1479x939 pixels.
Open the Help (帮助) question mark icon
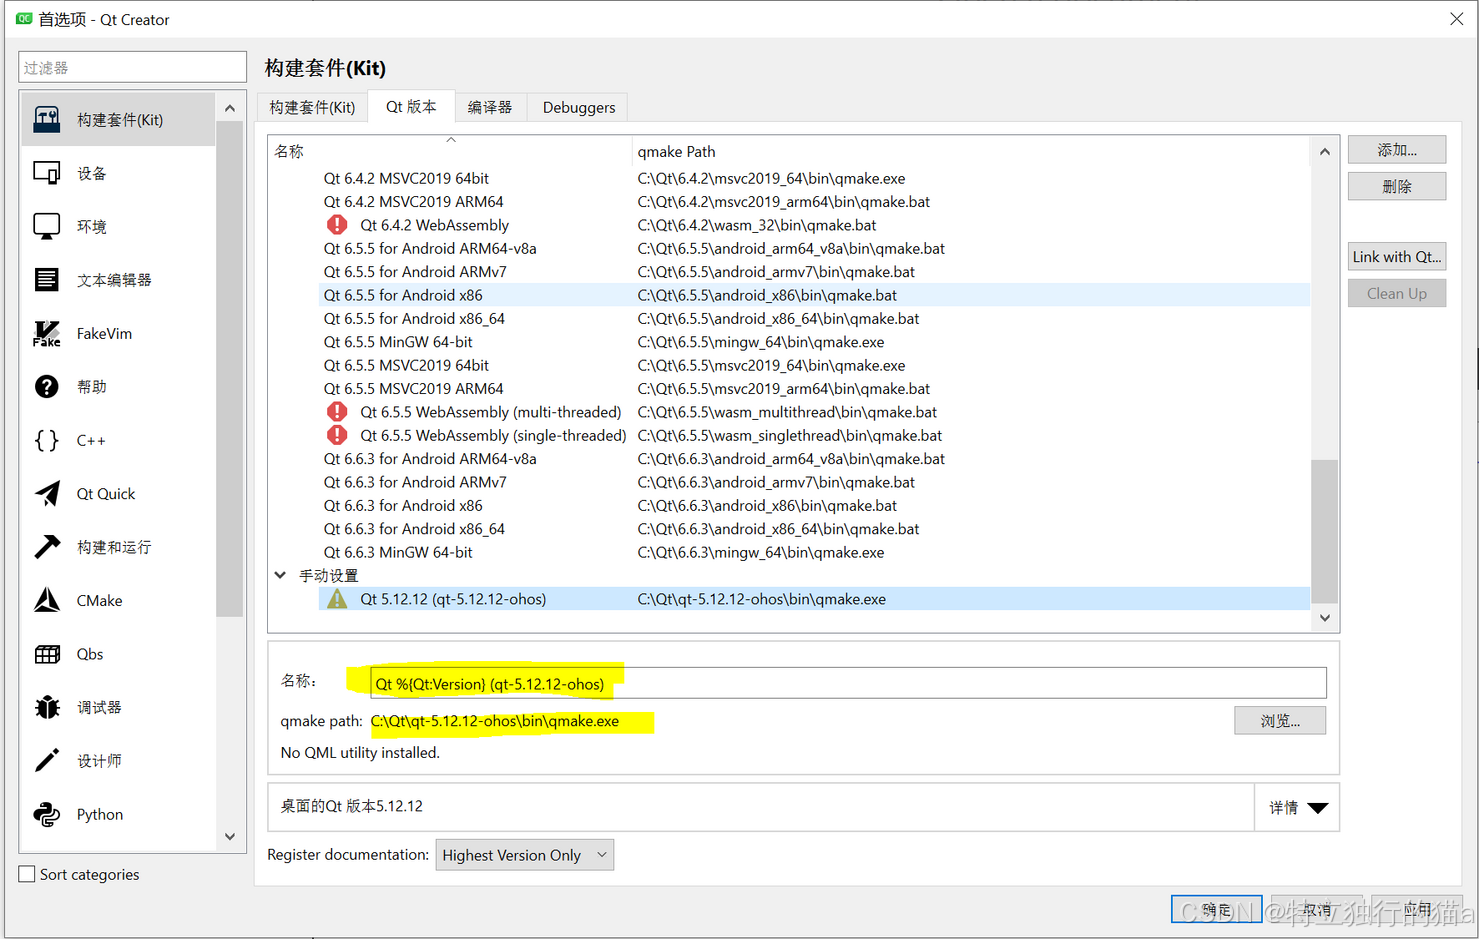pos(47,387)
